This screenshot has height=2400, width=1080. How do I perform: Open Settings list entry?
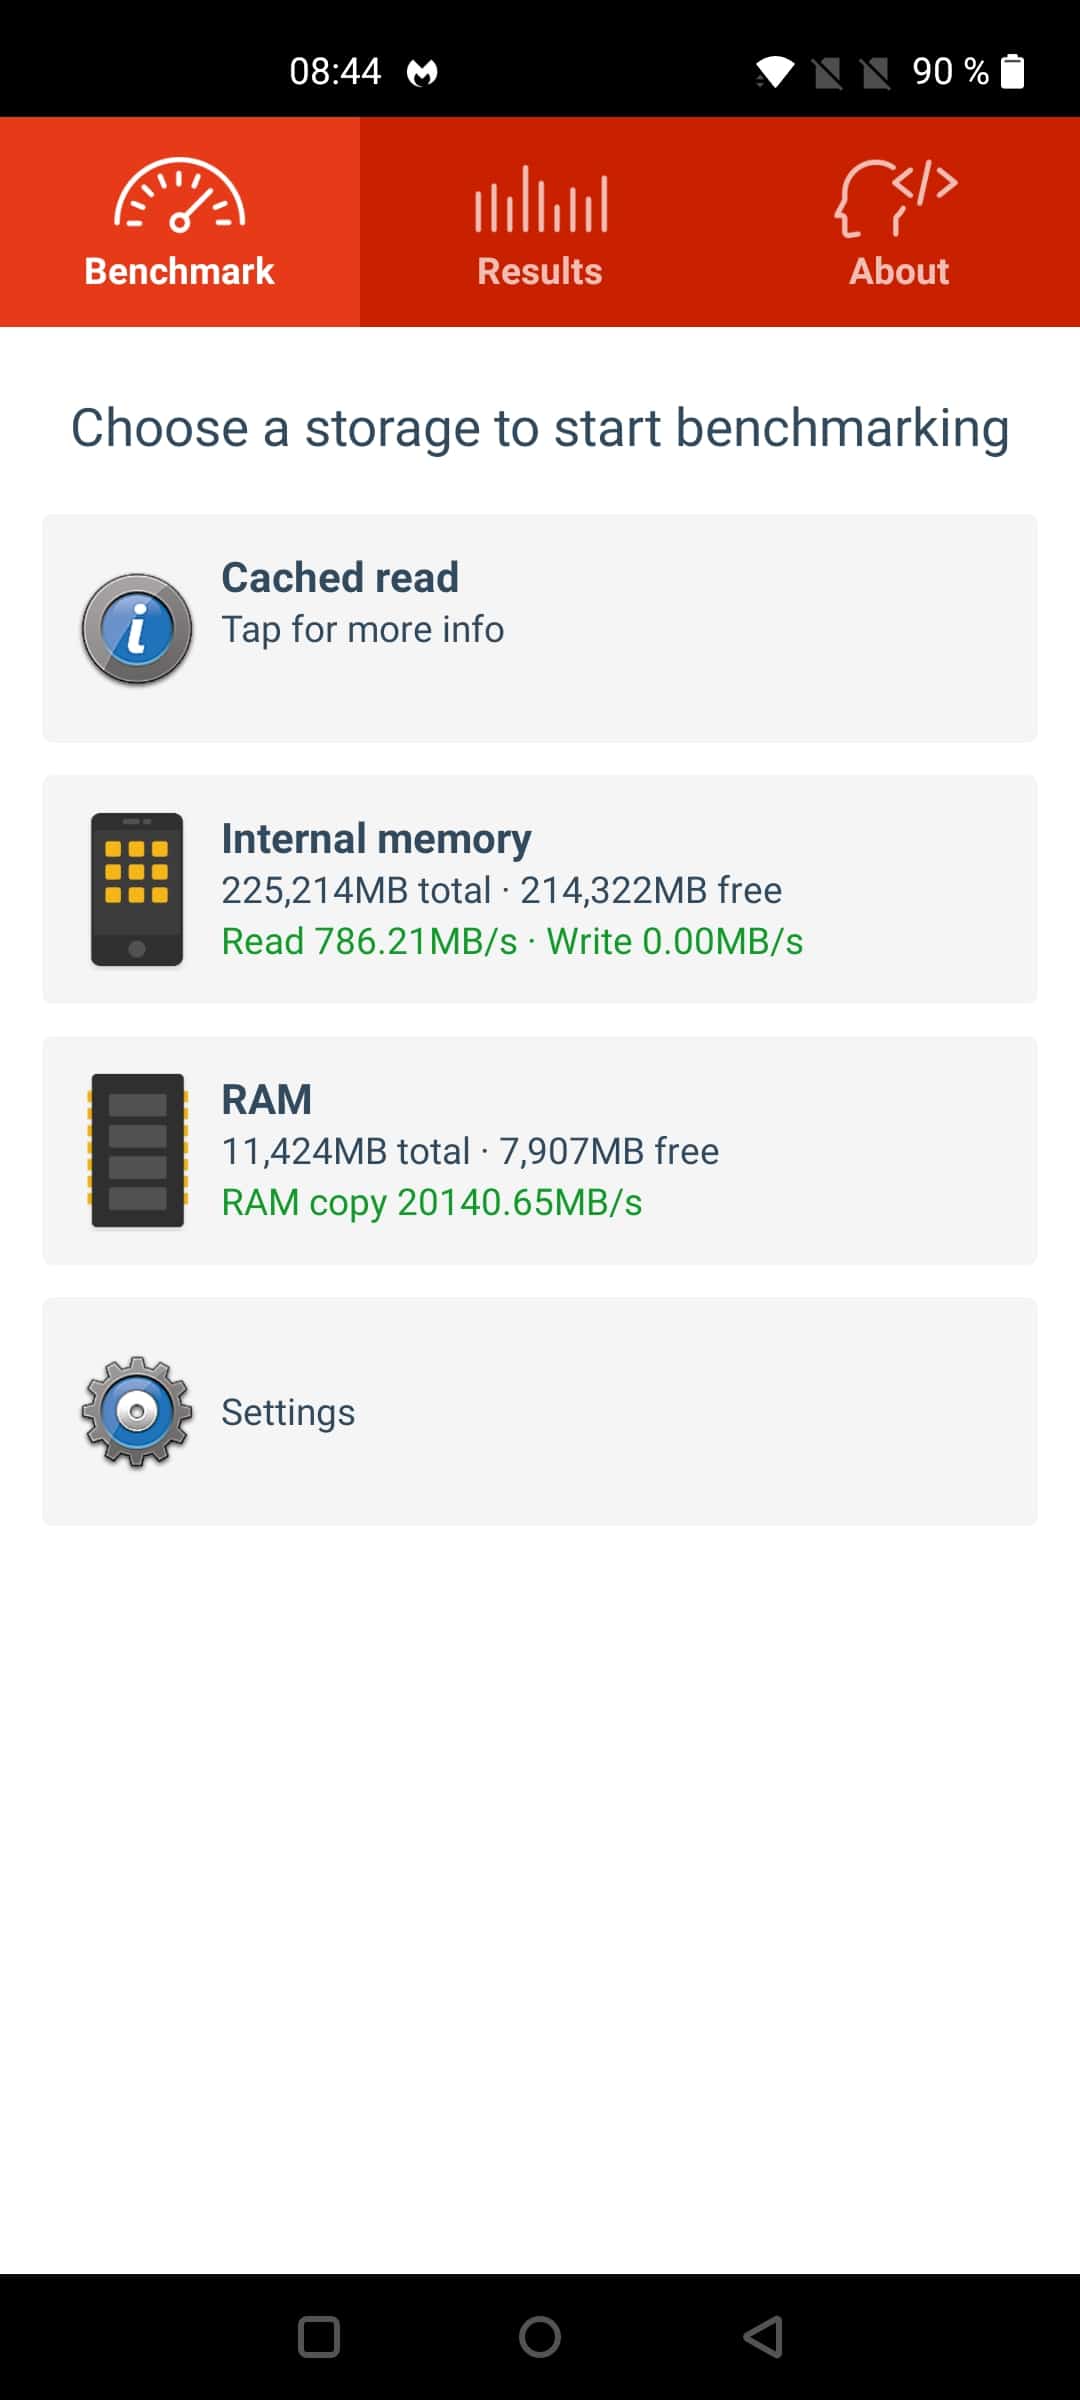pos(540,1411)
